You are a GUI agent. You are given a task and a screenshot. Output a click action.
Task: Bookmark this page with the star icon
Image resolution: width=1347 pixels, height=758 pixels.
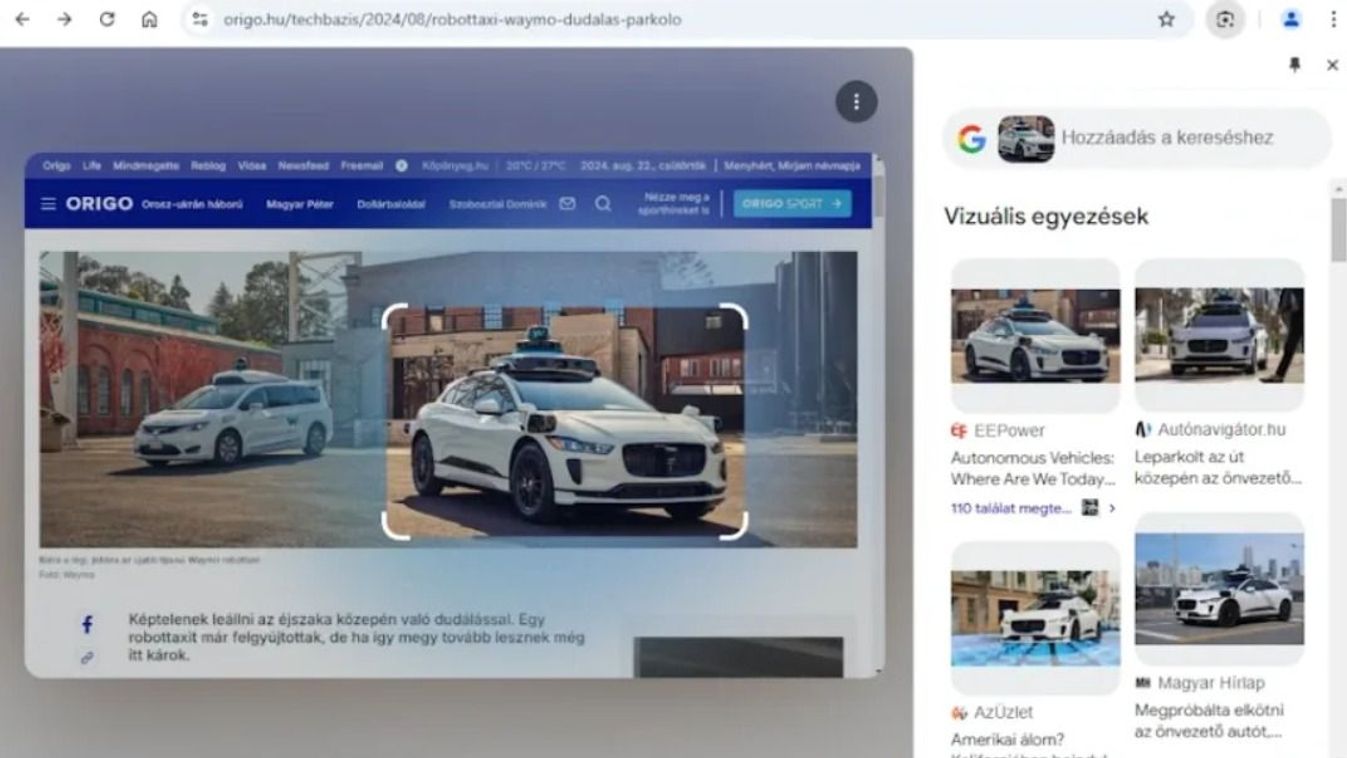pyautogui.click(x=1166, y=19)
